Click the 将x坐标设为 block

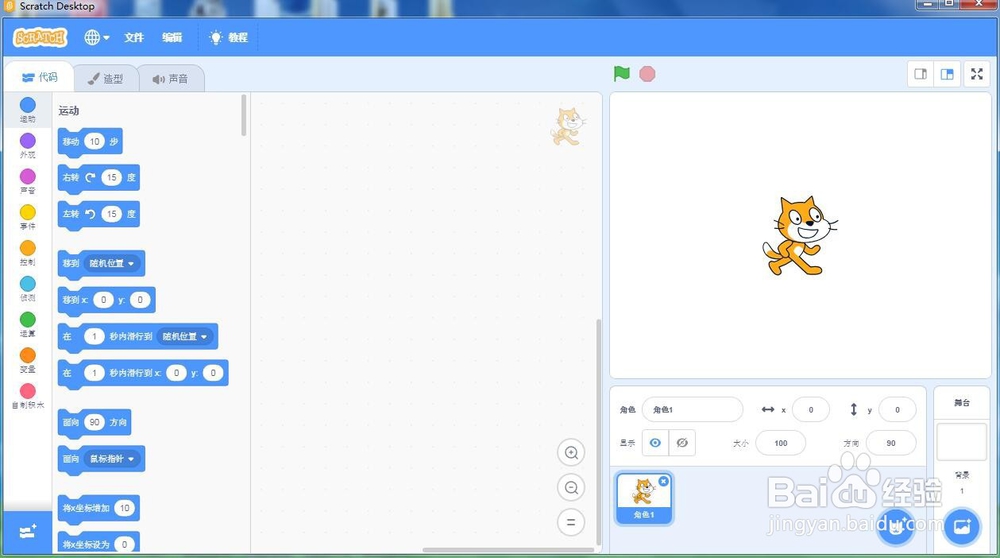[x=99, y=543]
